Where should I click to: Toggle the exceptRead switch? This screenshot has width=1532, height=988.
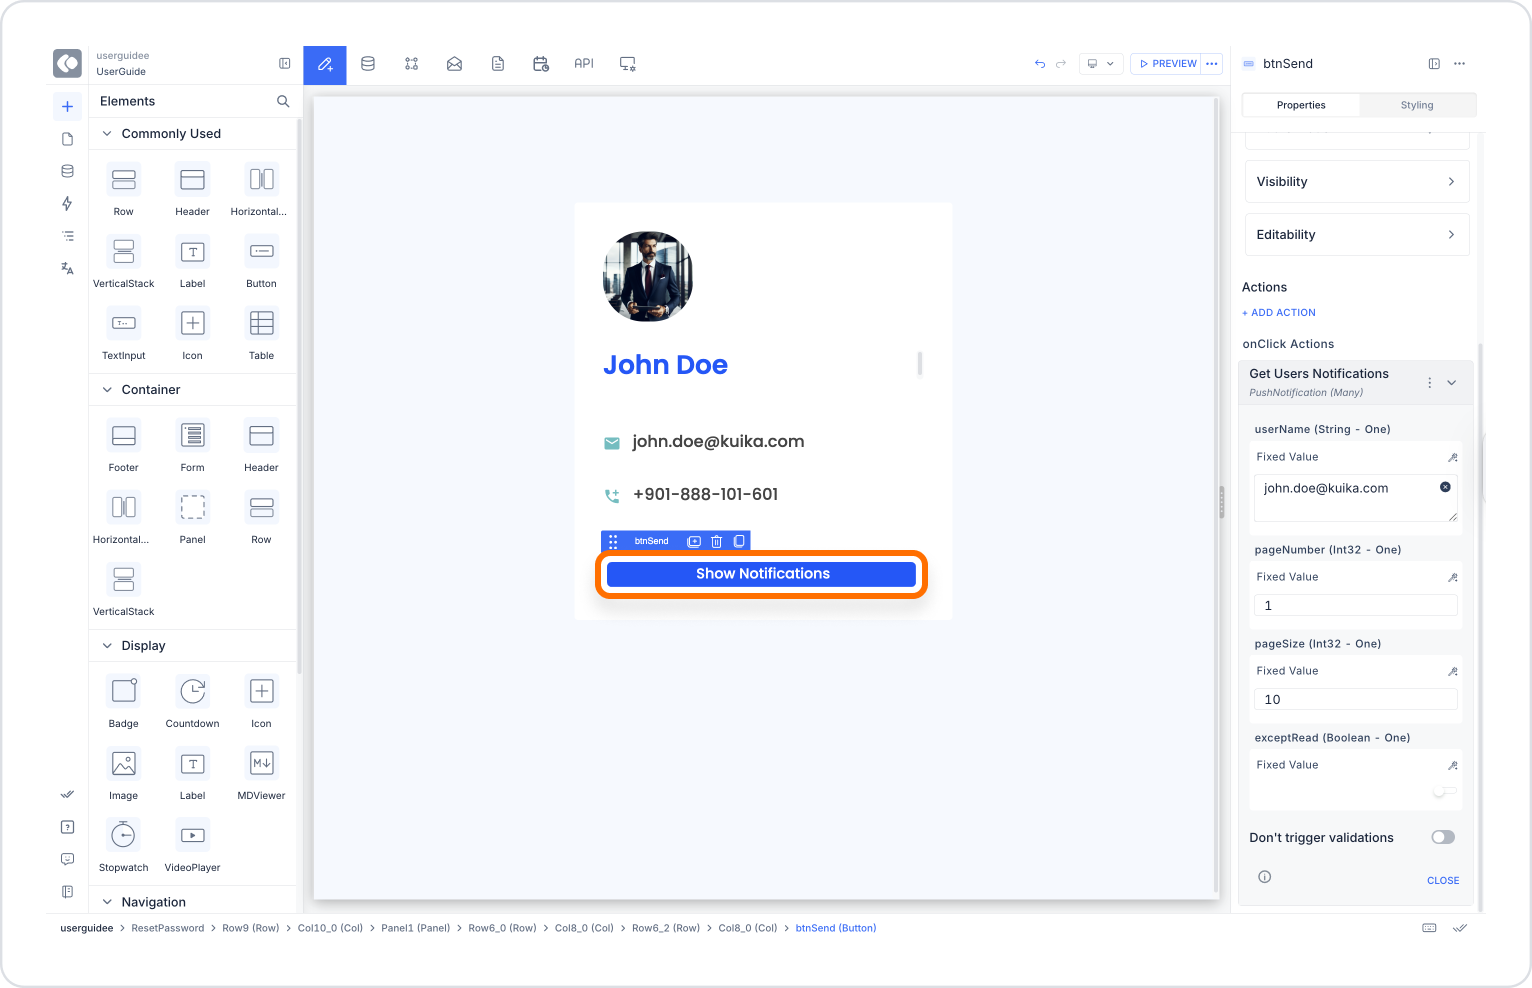point(1445,791)
